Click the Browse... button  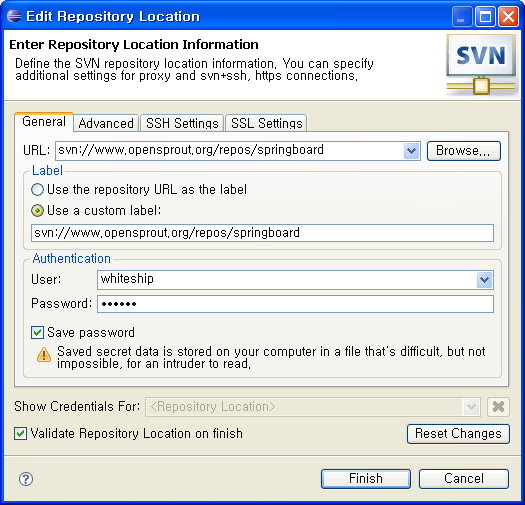point(464,151)
